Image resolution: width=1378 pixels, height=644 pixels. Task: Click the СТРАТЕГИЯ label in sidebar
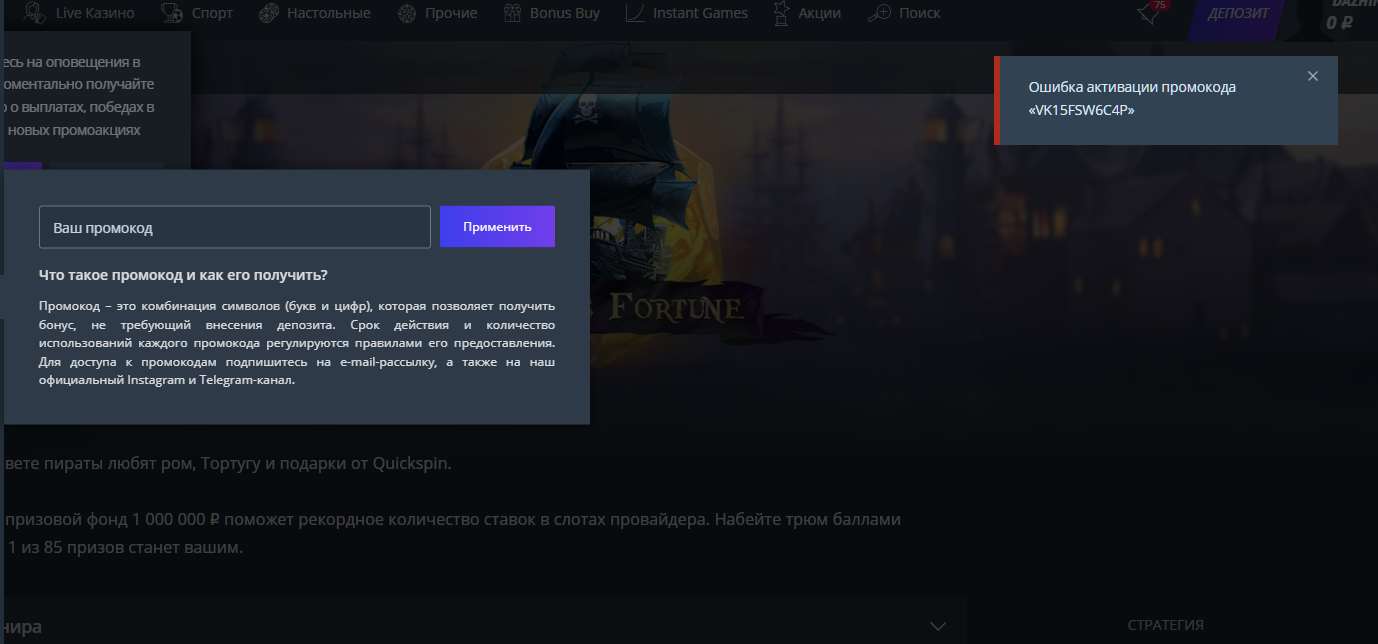click(x=1165, y=625)
